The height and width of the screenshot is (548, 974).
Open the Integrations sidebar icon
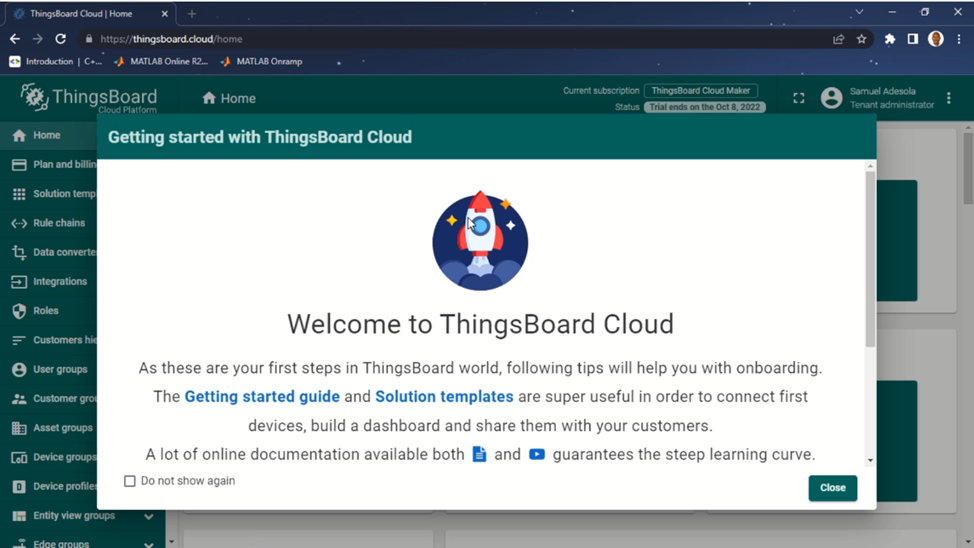tap(19, 281)
